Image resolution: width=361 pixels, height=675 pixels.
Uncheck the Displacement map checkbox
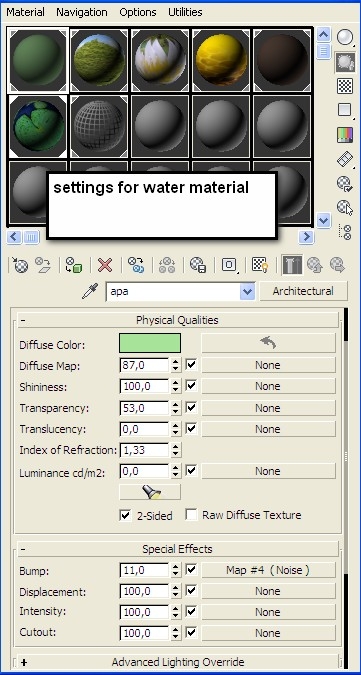191,591
